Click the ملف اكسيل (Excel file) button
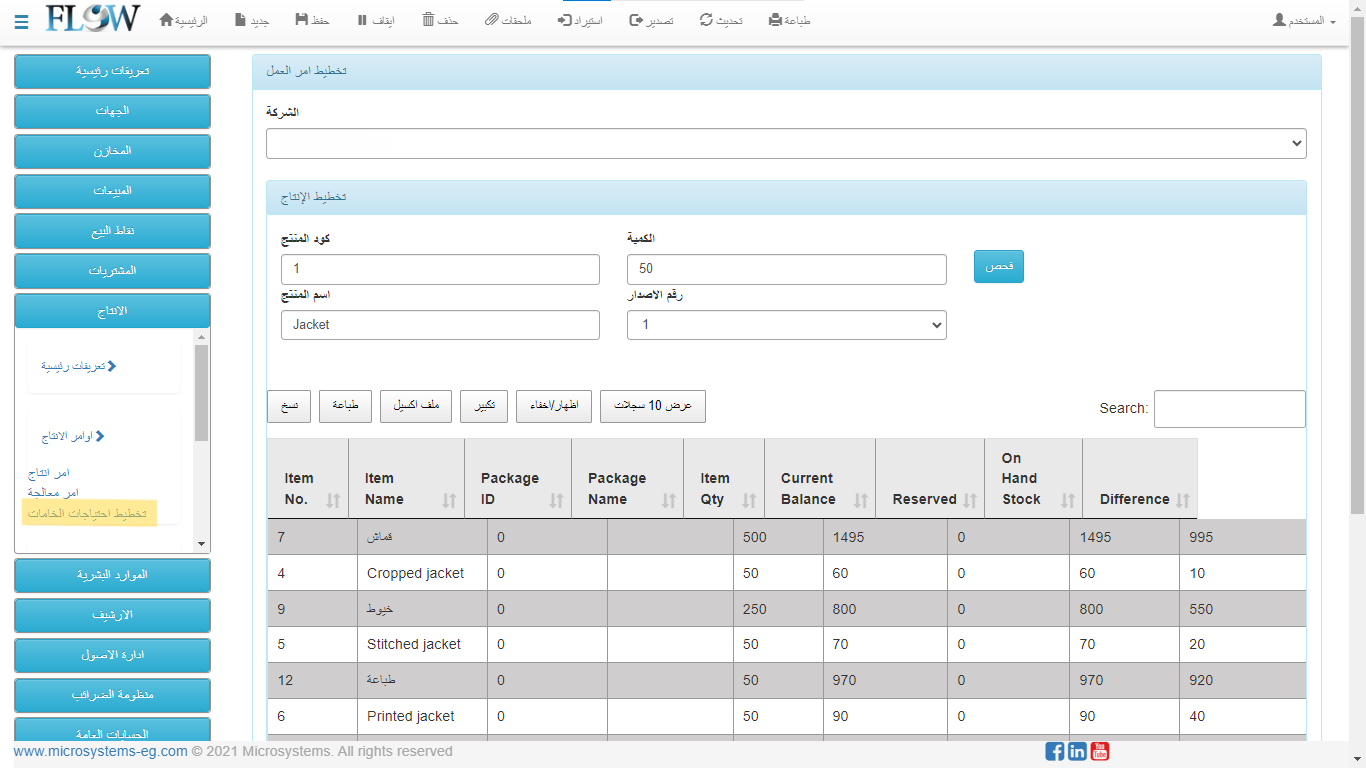Image resolution: width=1366 pixels, height=768 pixels. (416, 406)
